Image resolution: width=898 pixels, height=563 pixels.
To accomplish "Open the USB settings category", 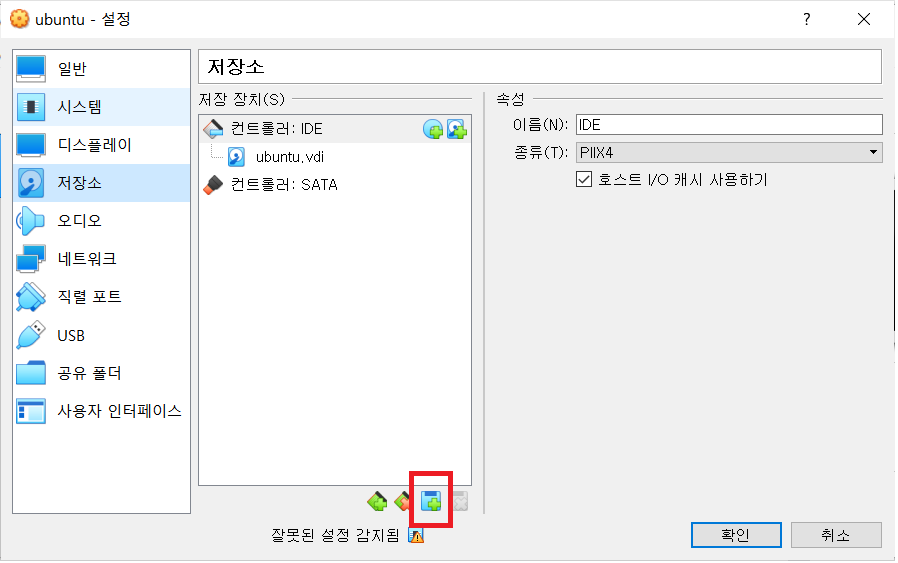I will click(102, 335).
